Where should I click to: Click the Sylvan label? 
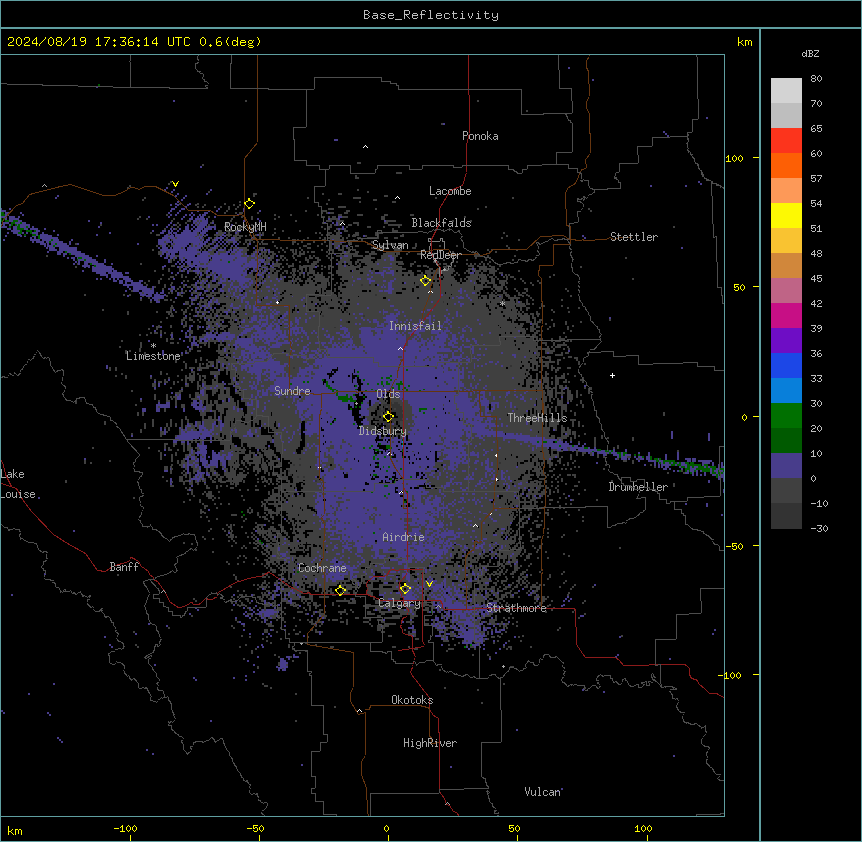pyautogui.click(x=390, y=245)
